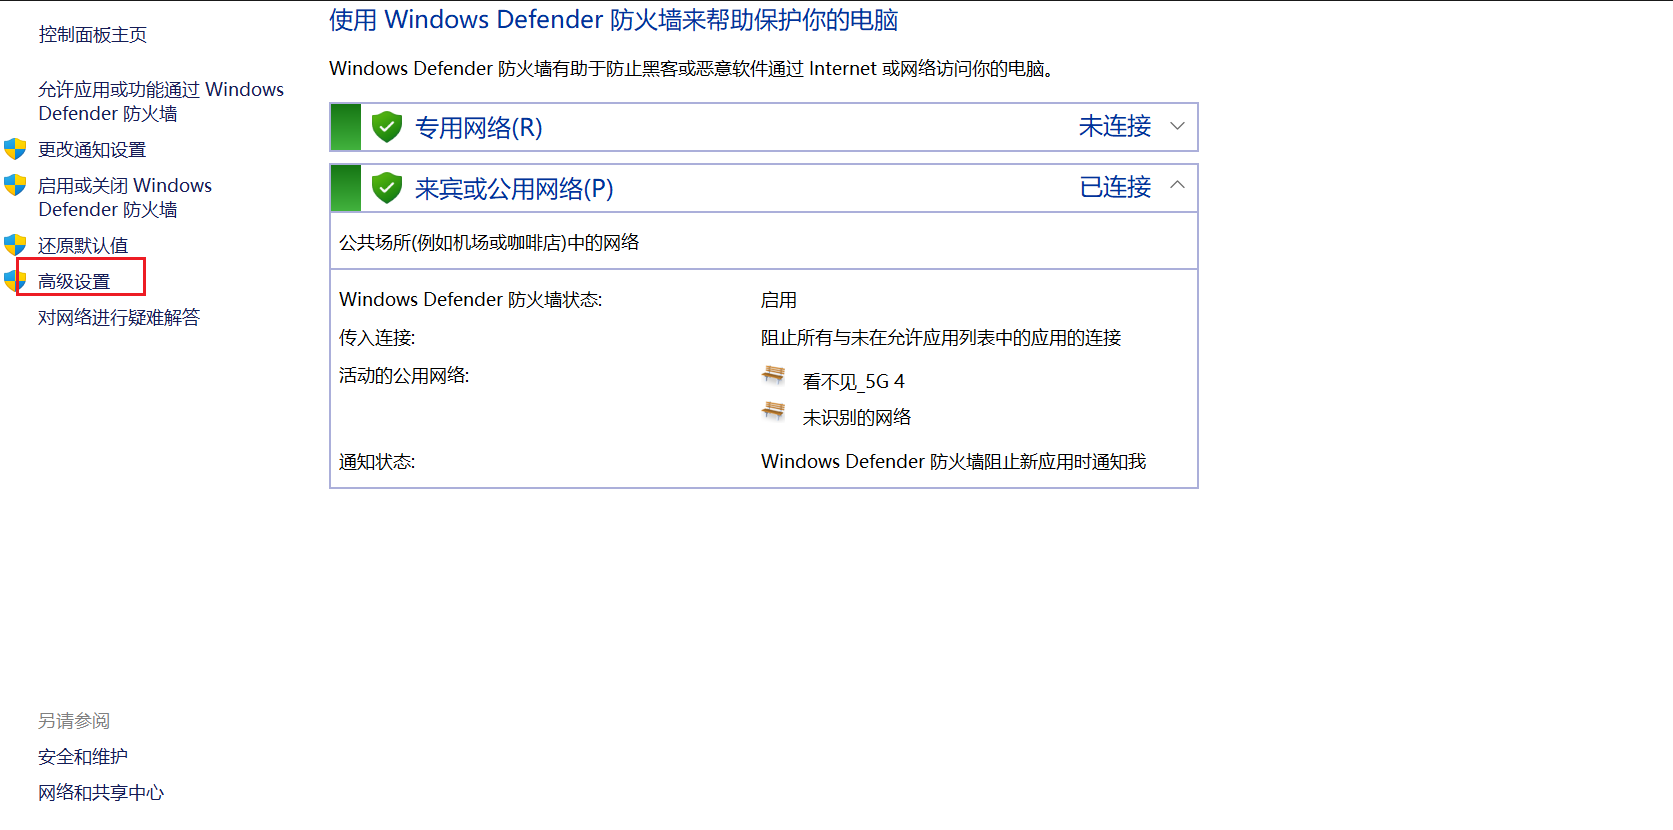Click the 未连接 status text
Image resolution: width=1673 pixels, height=830 pixels.
[1114, 126]
